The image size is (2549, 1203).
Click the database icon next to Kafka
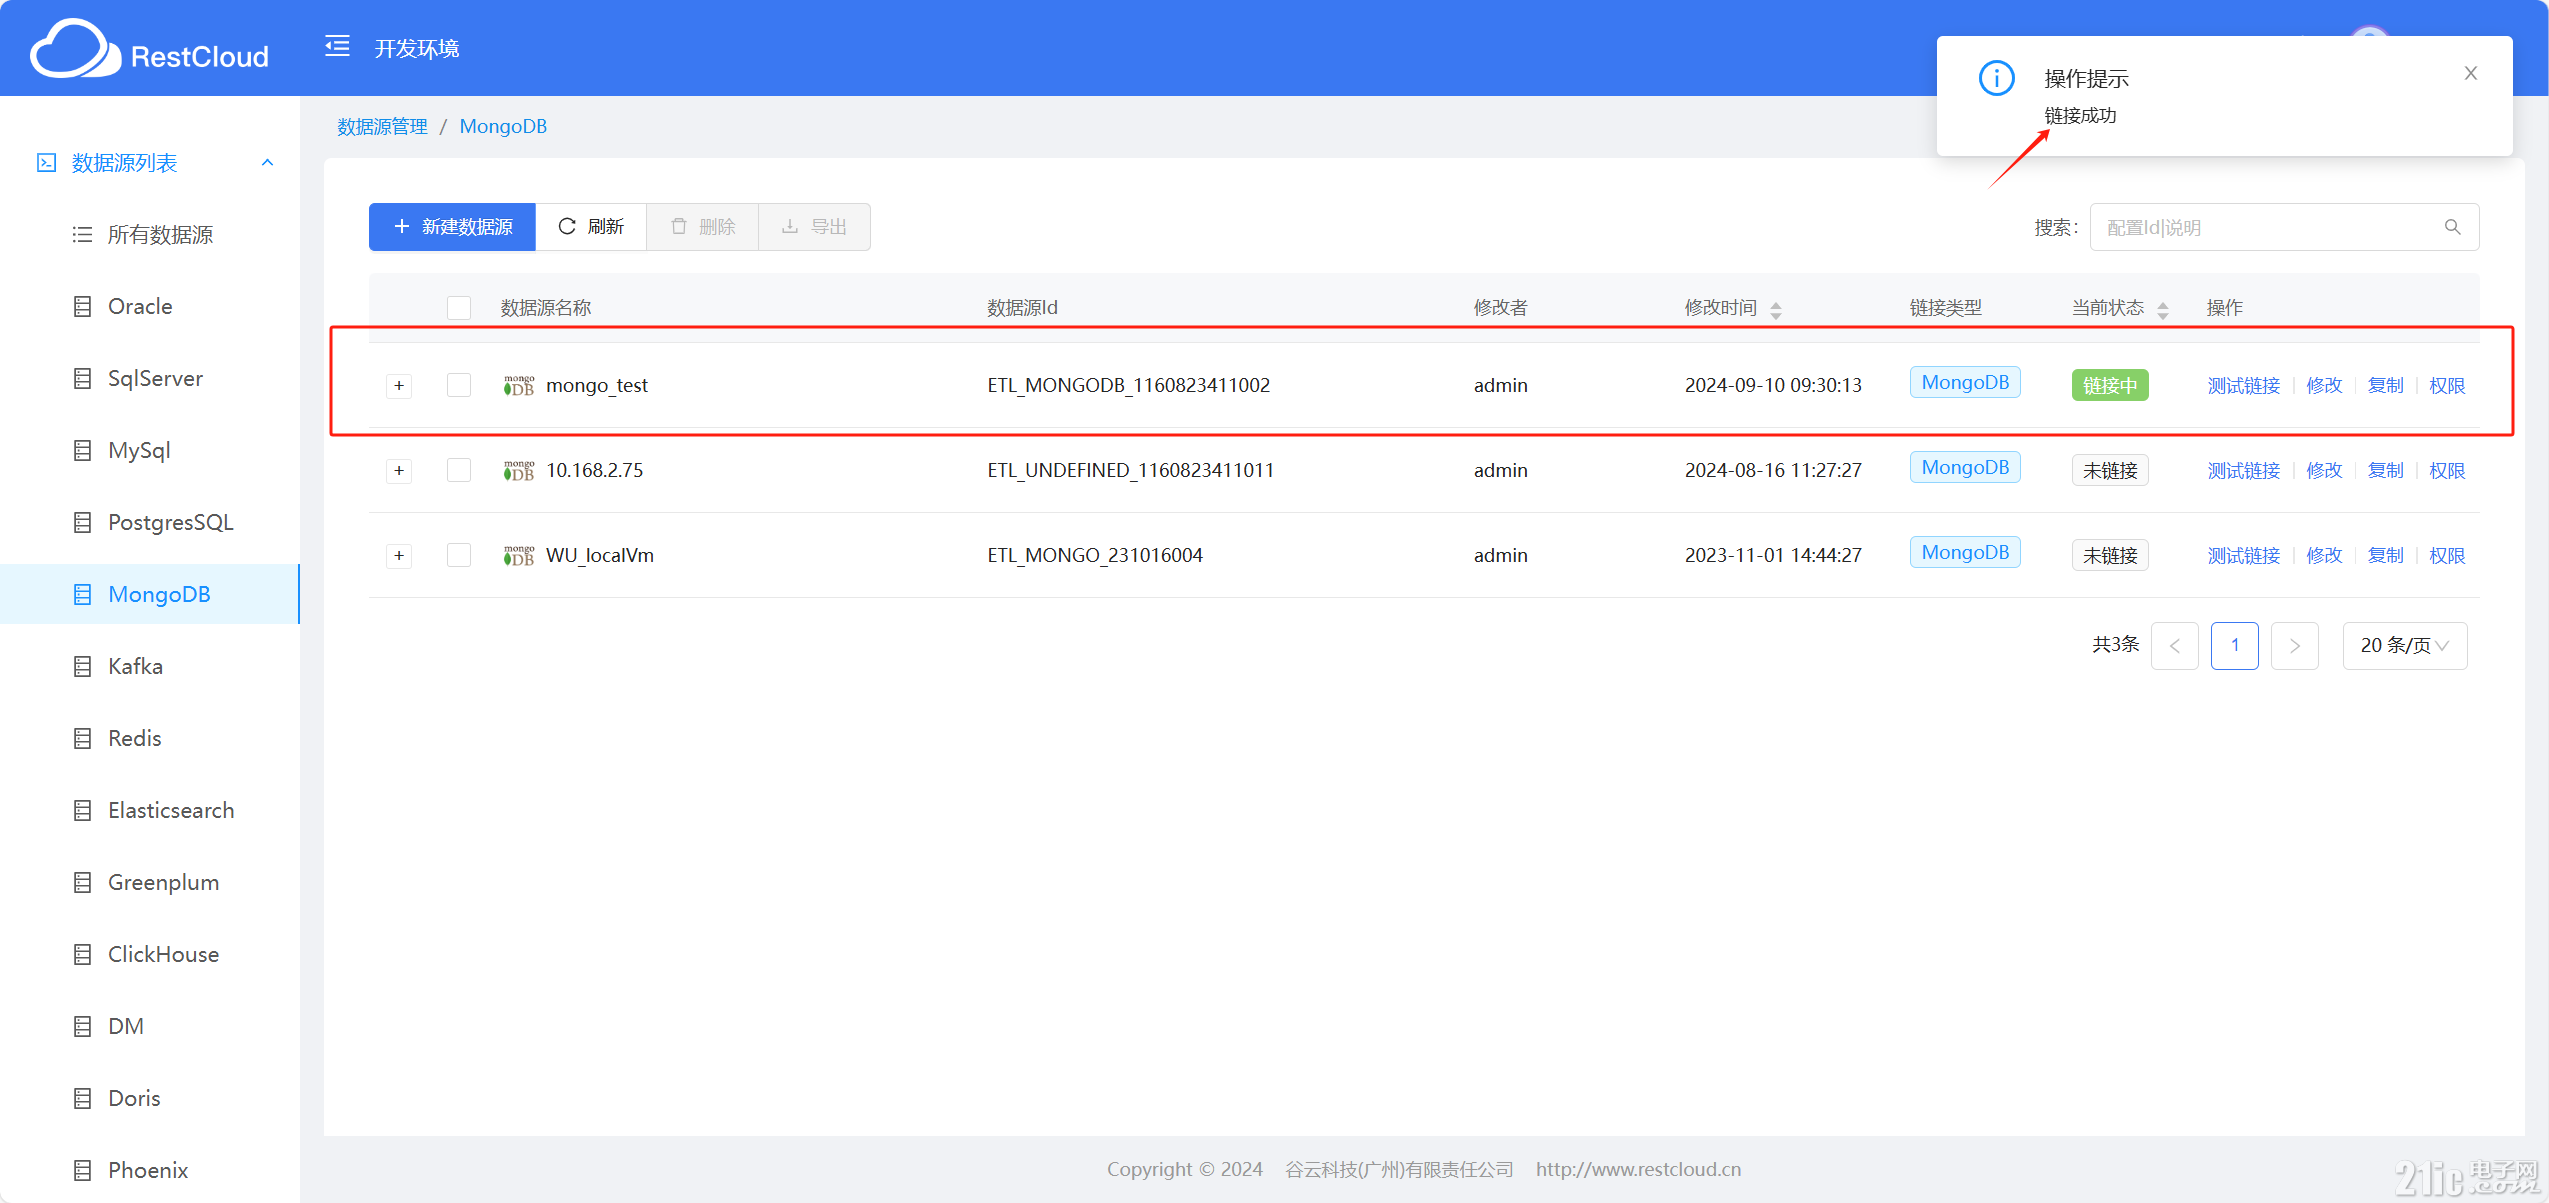click(x=82, y=666)
